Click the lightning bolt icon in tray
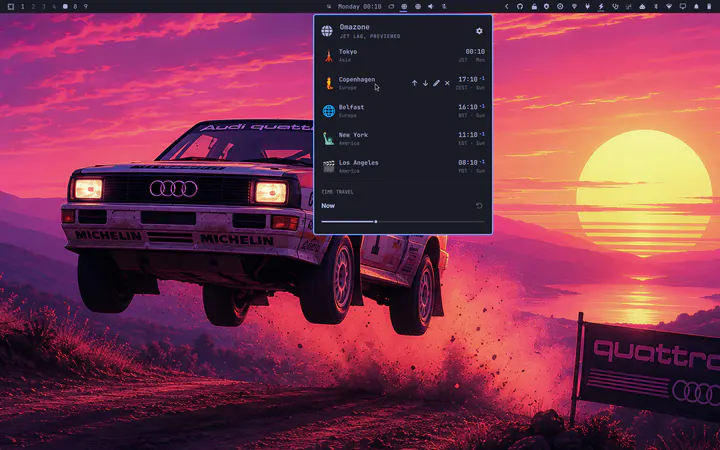The width and height of the screenshot is (720, 450). pyautogui.click(x=601, y=6)
